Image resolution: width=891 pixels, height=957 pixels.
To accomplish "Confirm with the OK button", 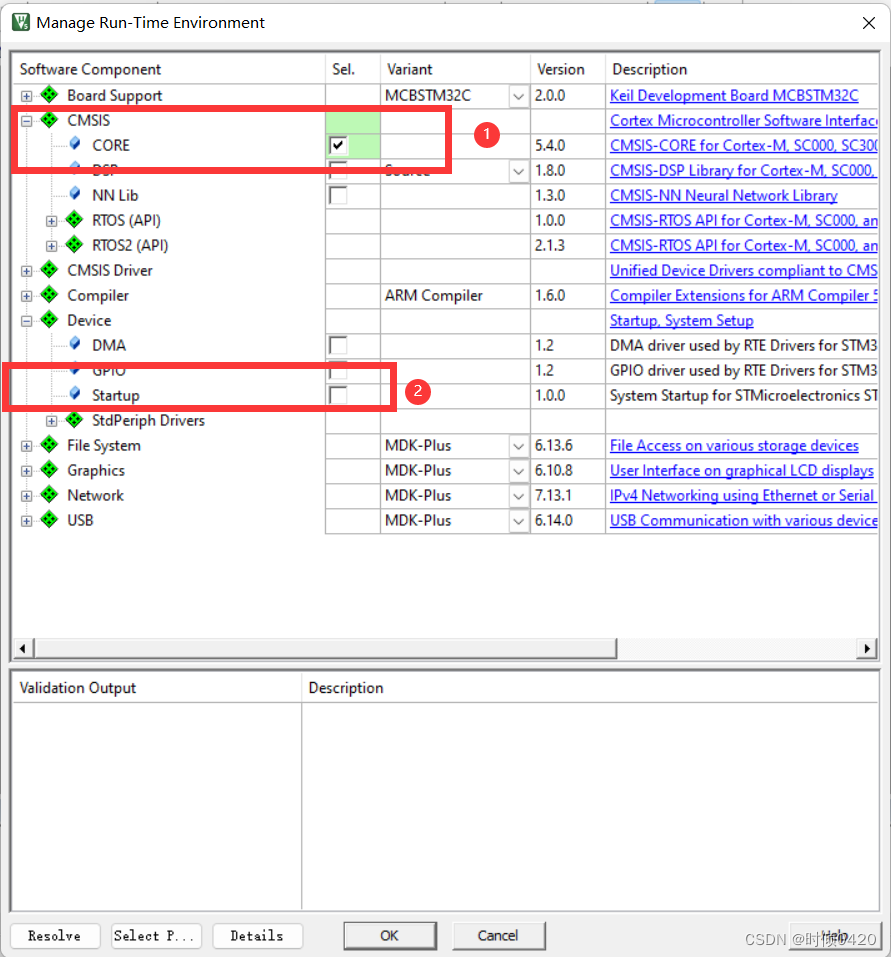I will pyautogui.click(x=390, y=936).
